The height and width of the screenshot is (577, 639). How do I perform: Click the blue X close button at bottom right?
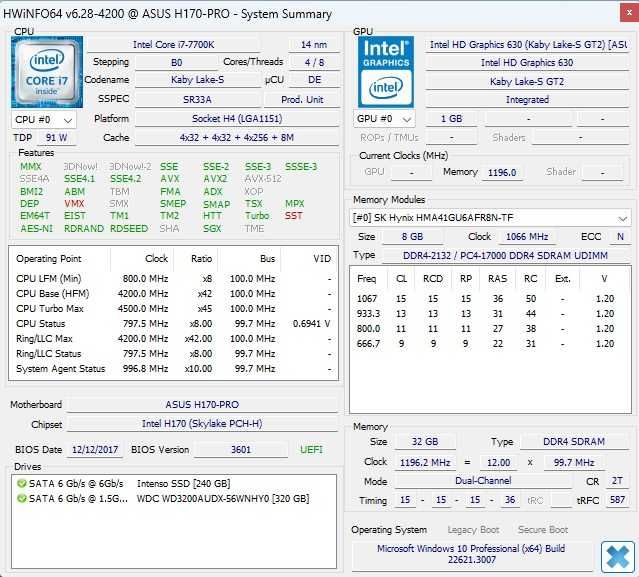[x=617, y=556]
